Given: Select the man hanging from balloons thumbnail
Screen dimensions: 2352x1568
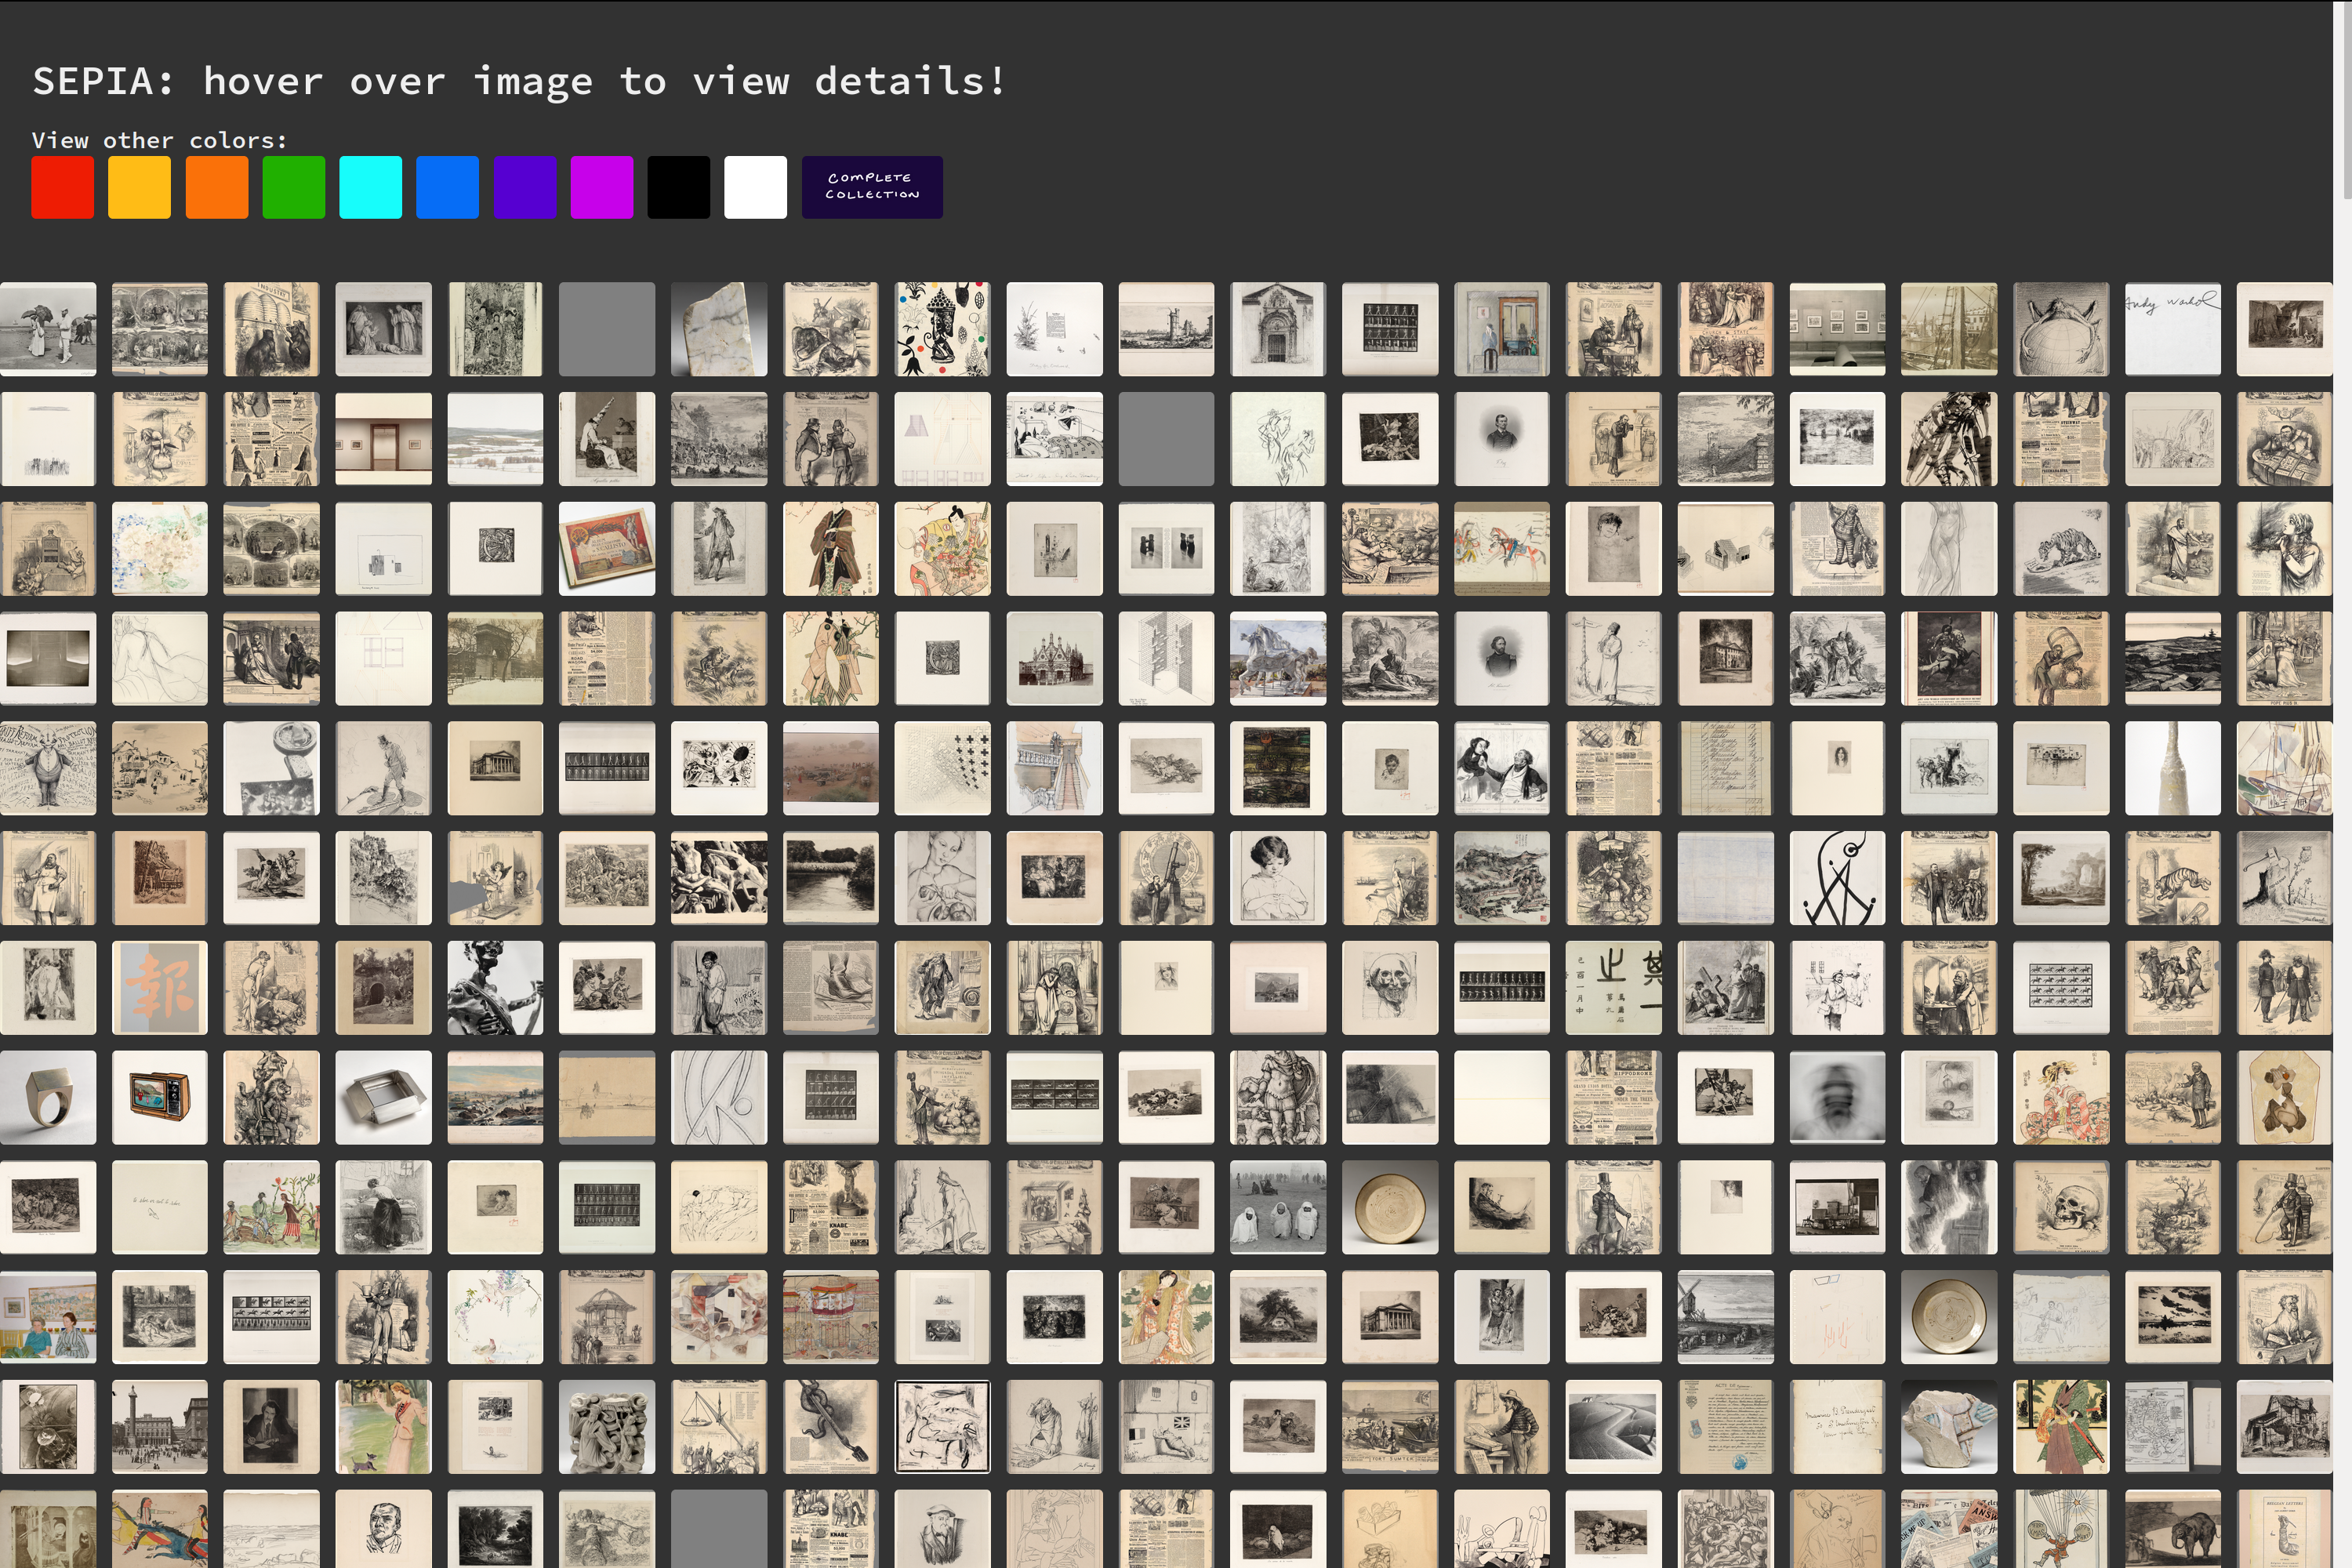Looking at the screenshot, I should [2060, 1529].
